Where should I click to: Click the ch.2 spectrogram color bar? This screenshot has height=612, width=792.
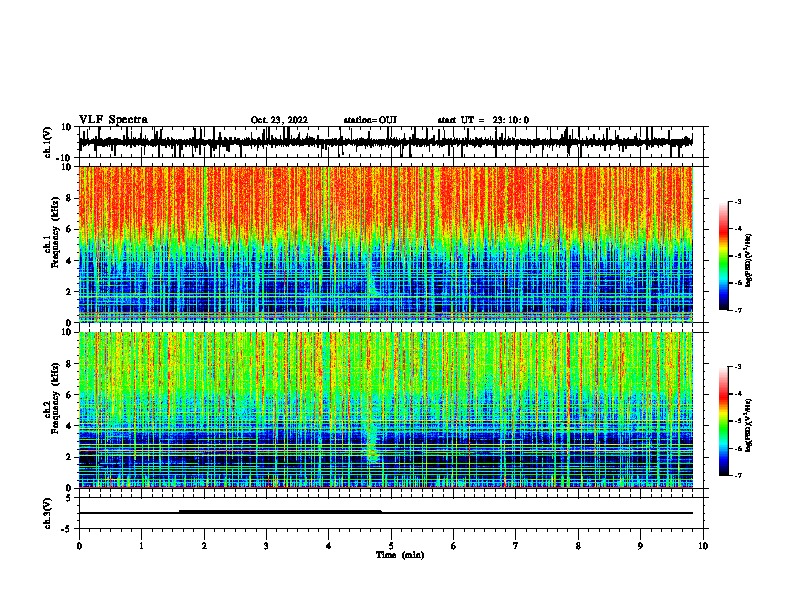click(723, 421)
